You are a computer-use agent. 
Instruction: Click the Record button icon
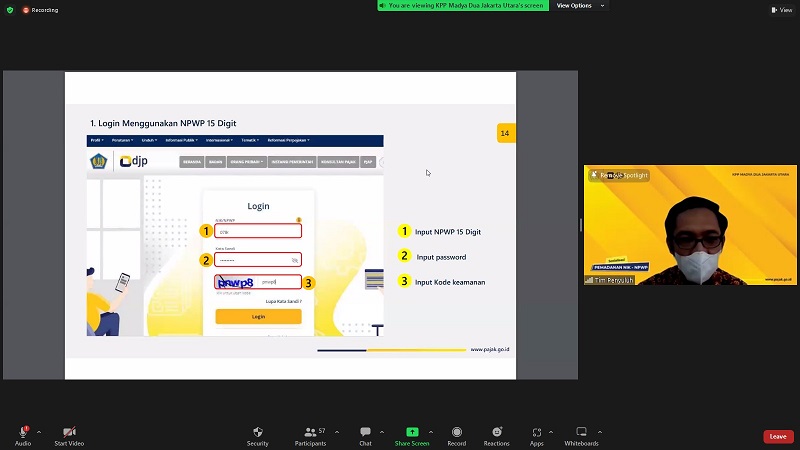coord(456,432)
